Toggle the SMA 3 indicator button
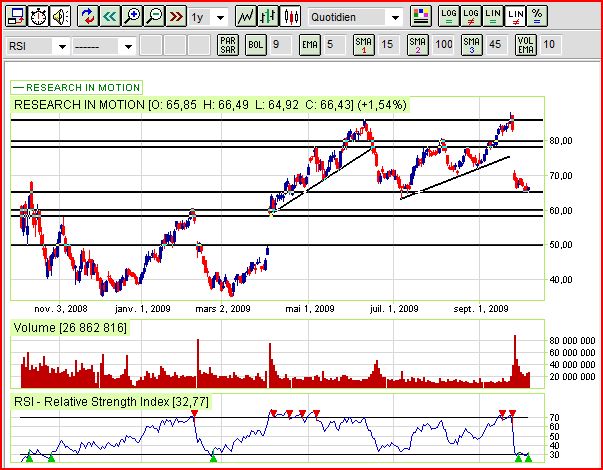Screen dimensions: 603x470 click(472, 45)
